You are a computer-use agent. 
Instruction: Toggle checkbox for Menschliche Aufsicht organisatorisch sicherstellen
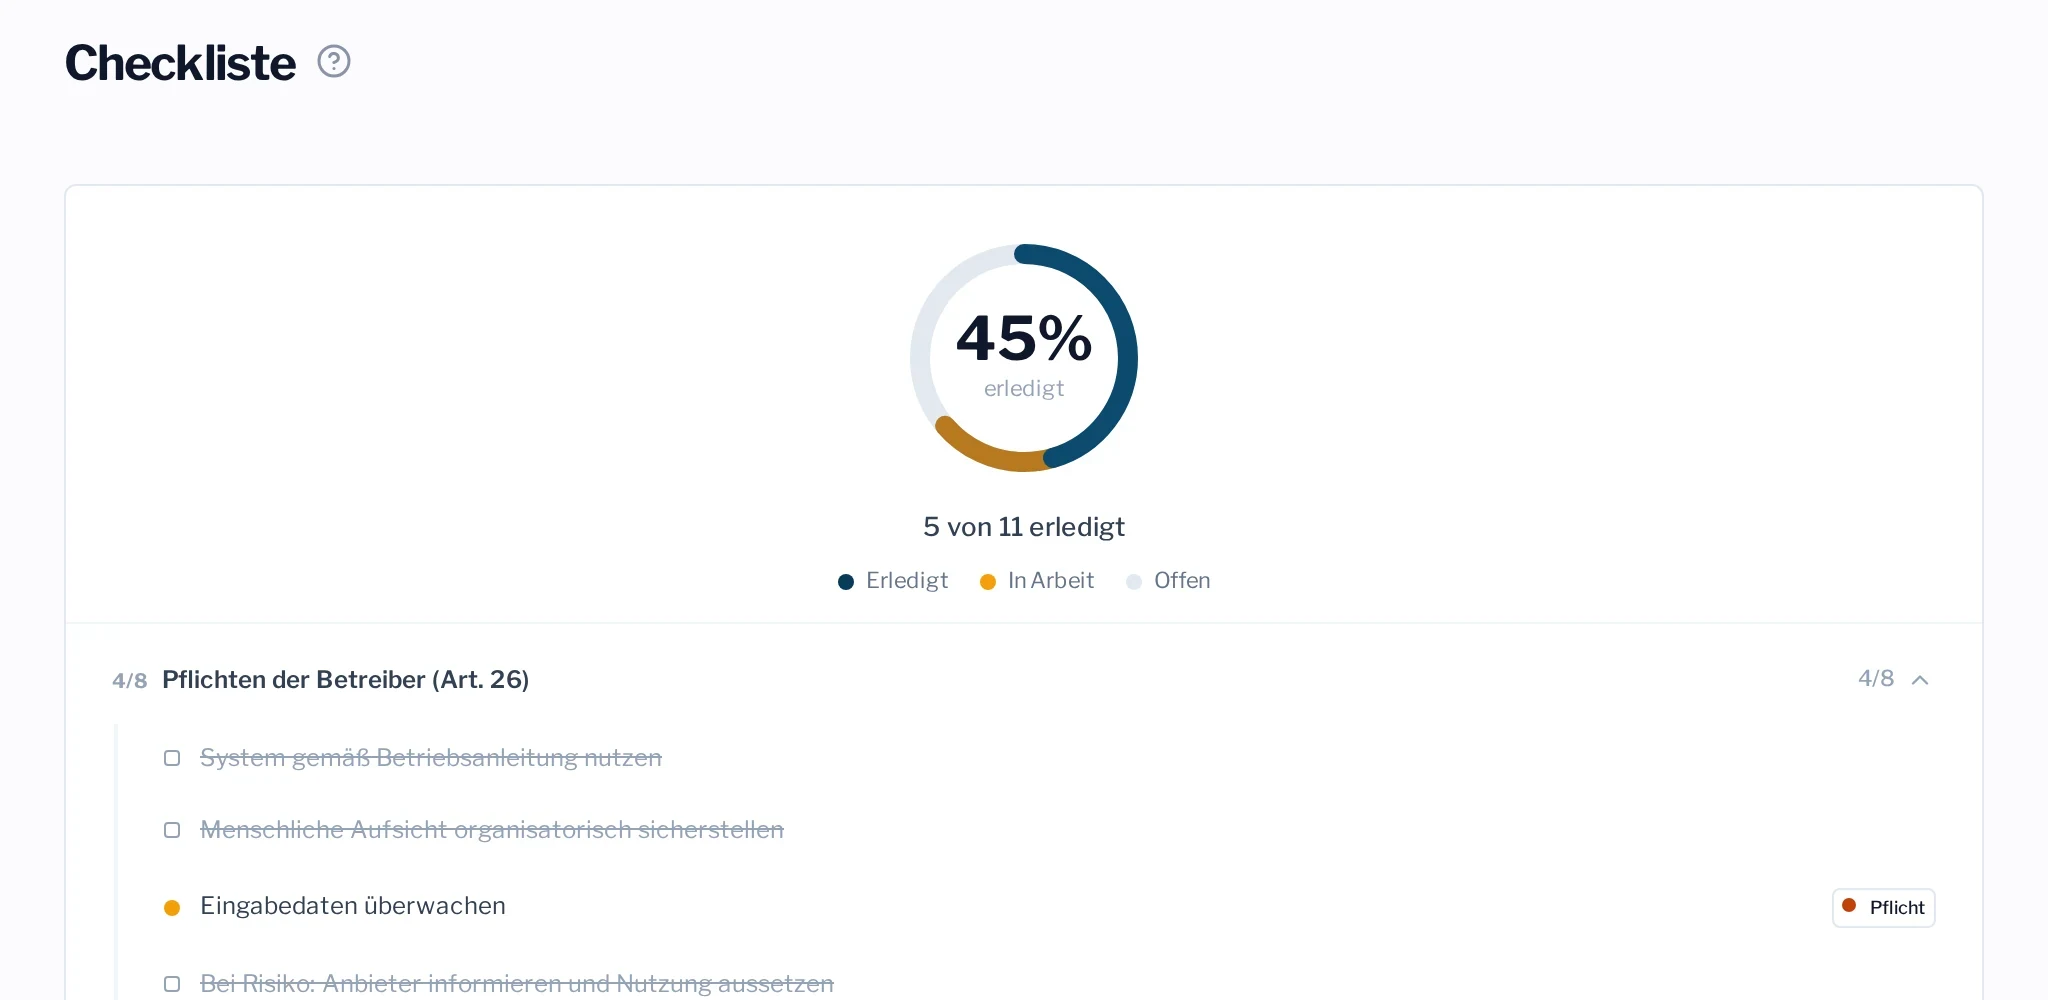pyautogui.click(x=172, y=830)
